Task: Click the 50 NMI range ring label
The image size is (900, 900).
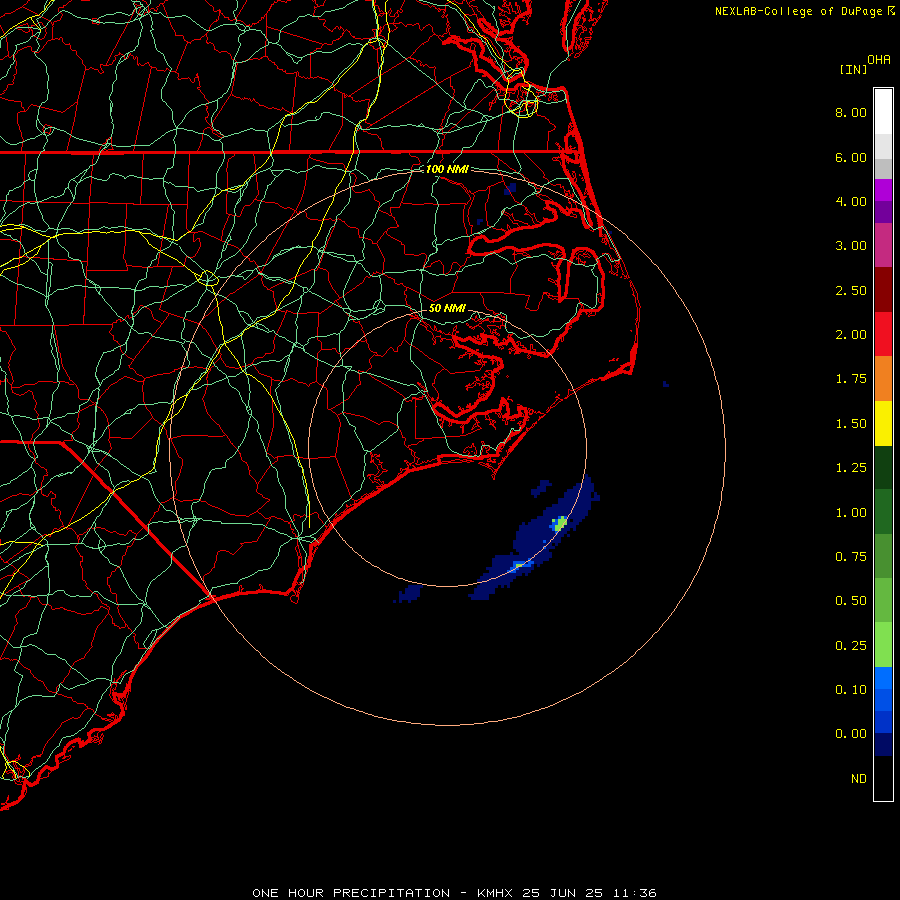Action: coord(447,308)
